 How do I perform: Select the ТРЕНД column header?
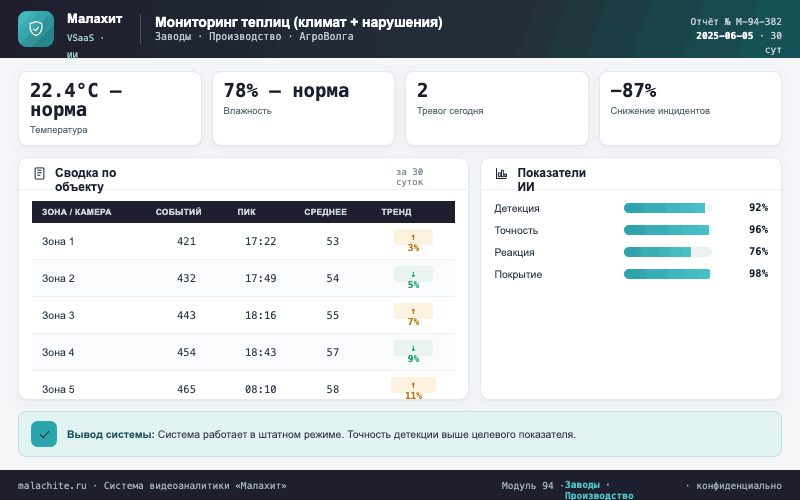(396, 212)
